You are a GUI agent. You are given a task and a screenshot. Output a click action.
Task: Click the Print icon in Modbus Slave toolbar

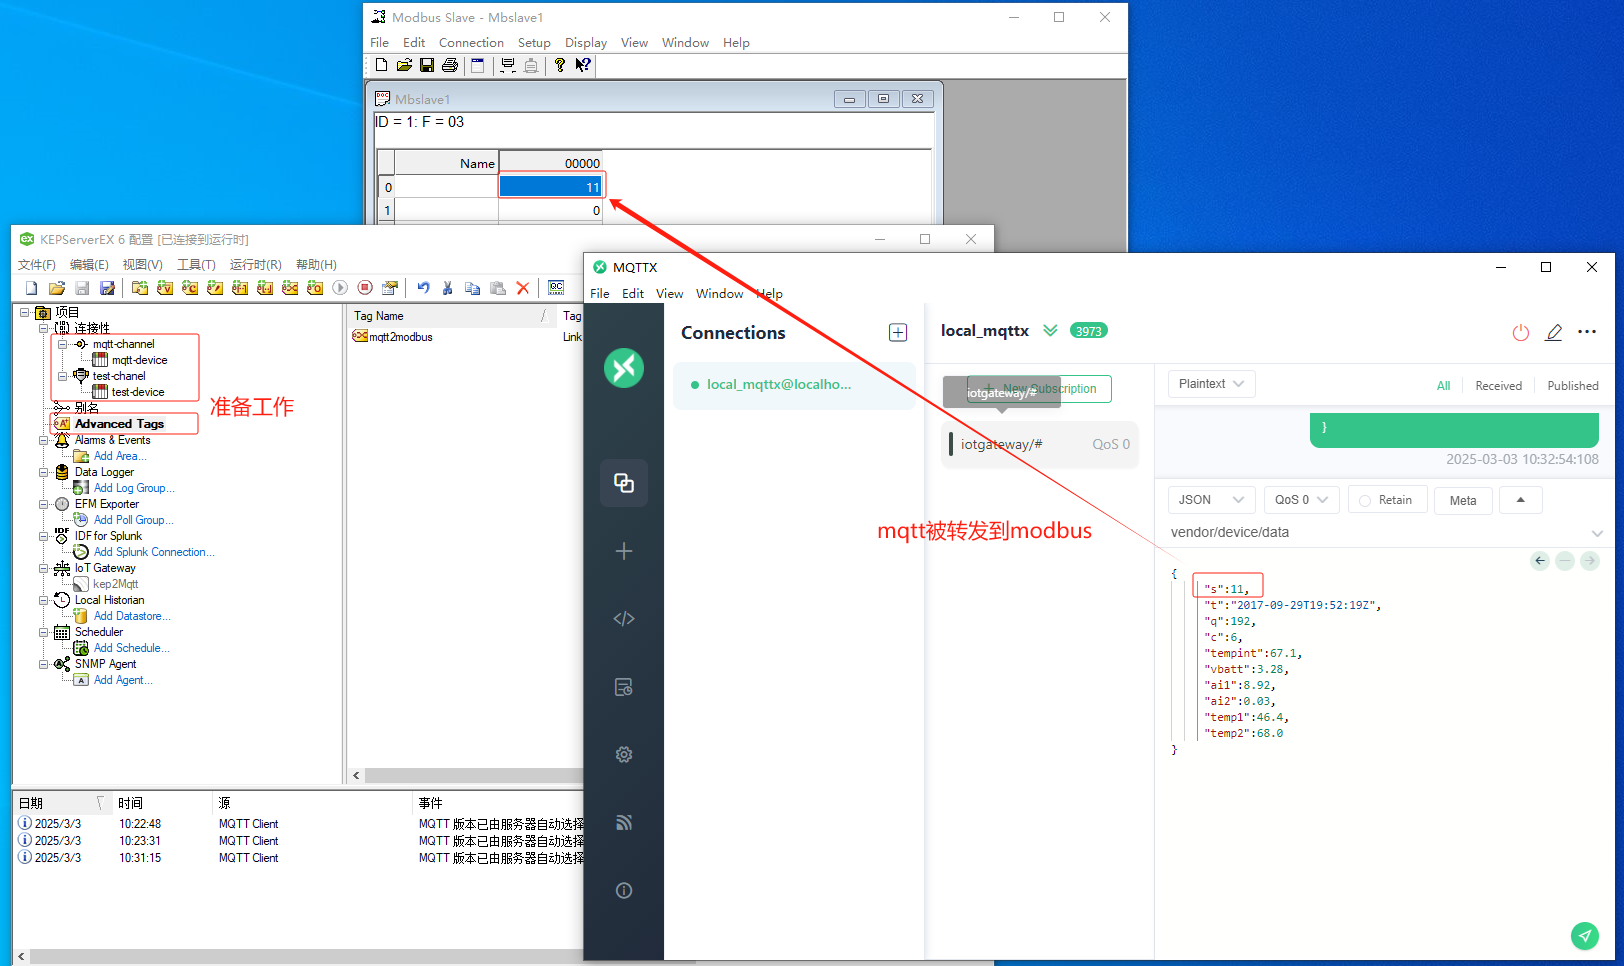click(x=450, y=65)
